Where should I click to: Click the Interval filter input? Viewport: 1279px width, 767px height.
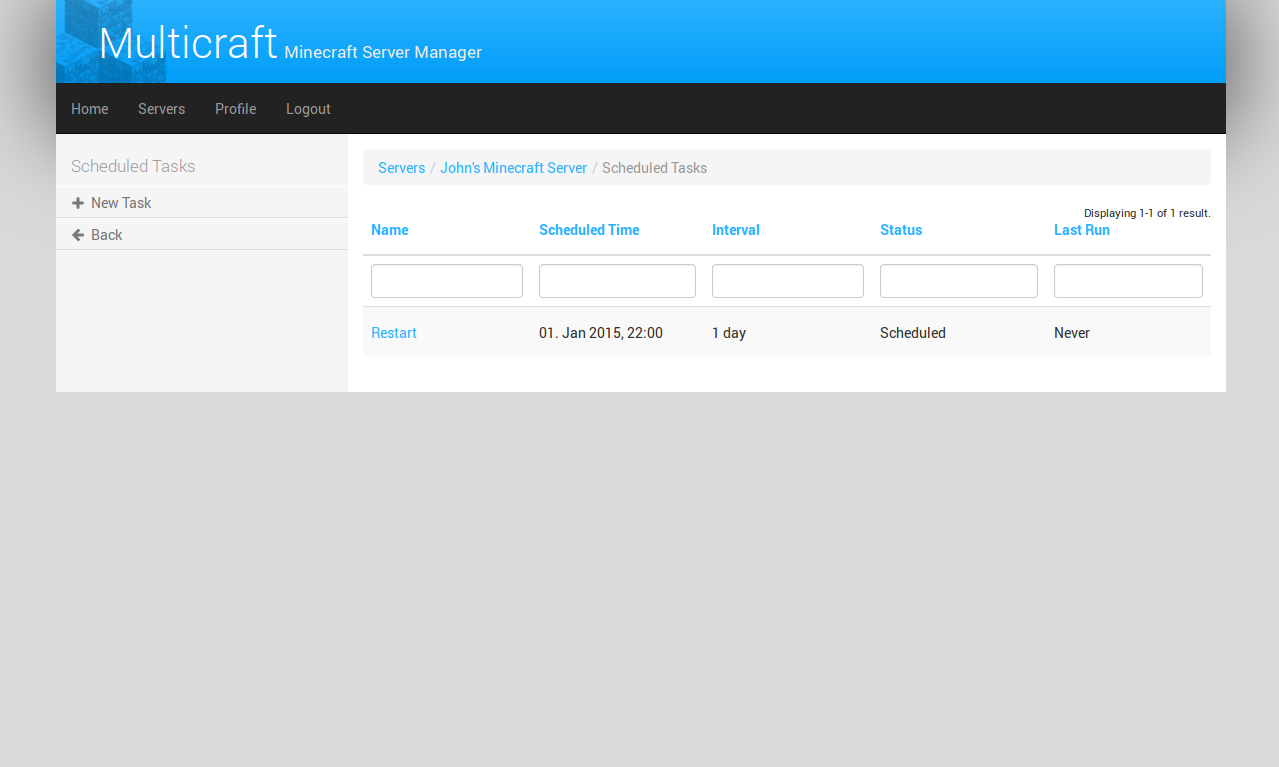787,281
